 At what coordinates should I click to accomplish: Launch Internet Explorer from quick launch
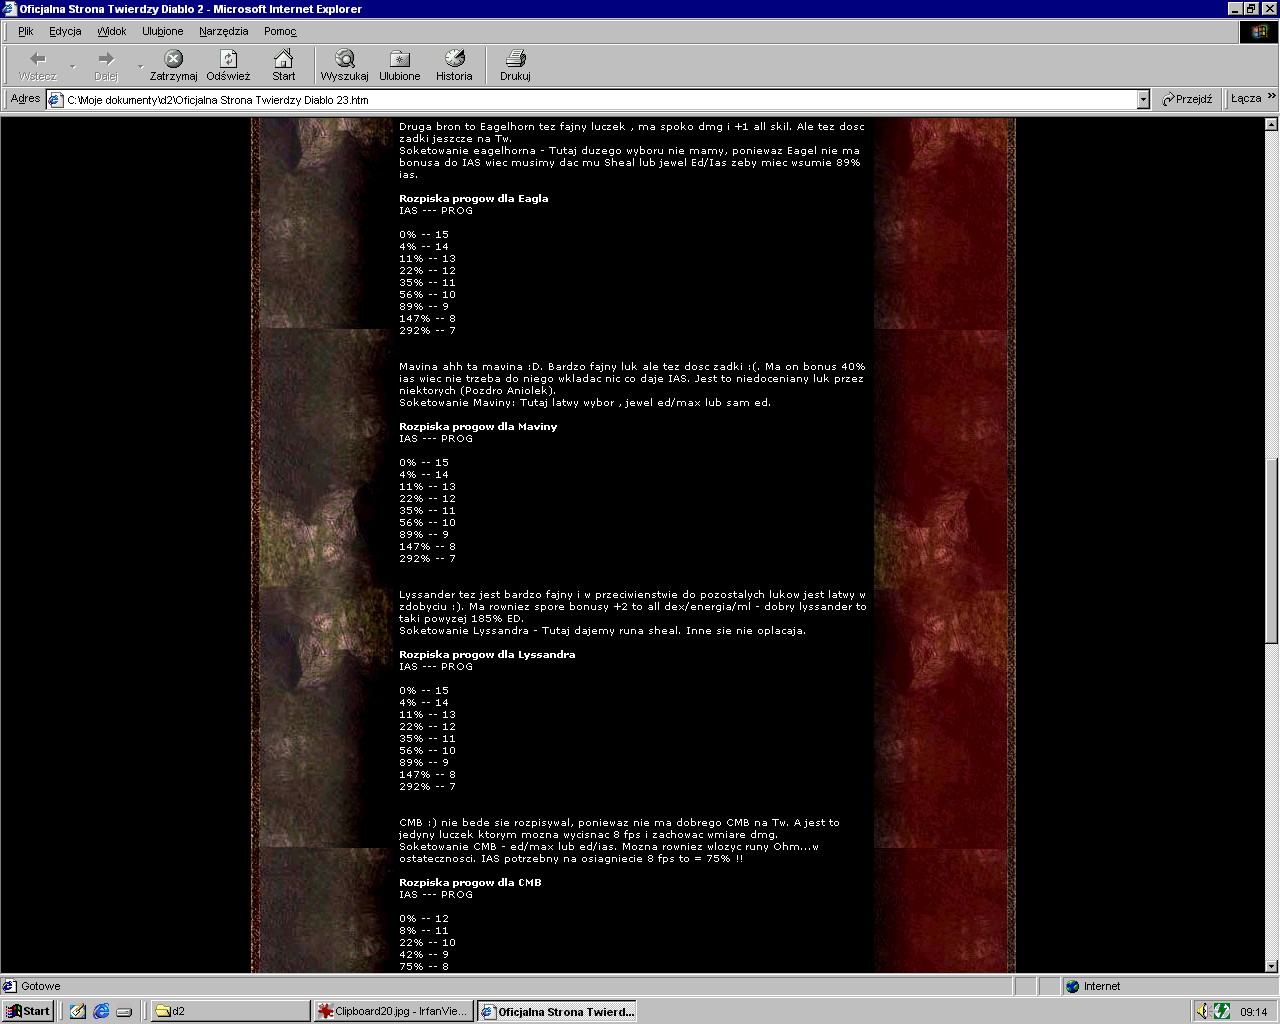point(101,1011)
